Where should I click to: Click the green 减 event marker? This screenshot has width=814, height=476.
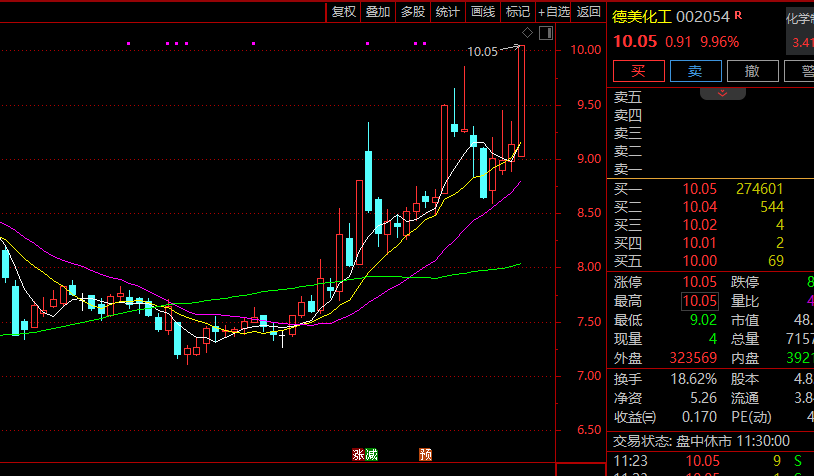[371, 454]
